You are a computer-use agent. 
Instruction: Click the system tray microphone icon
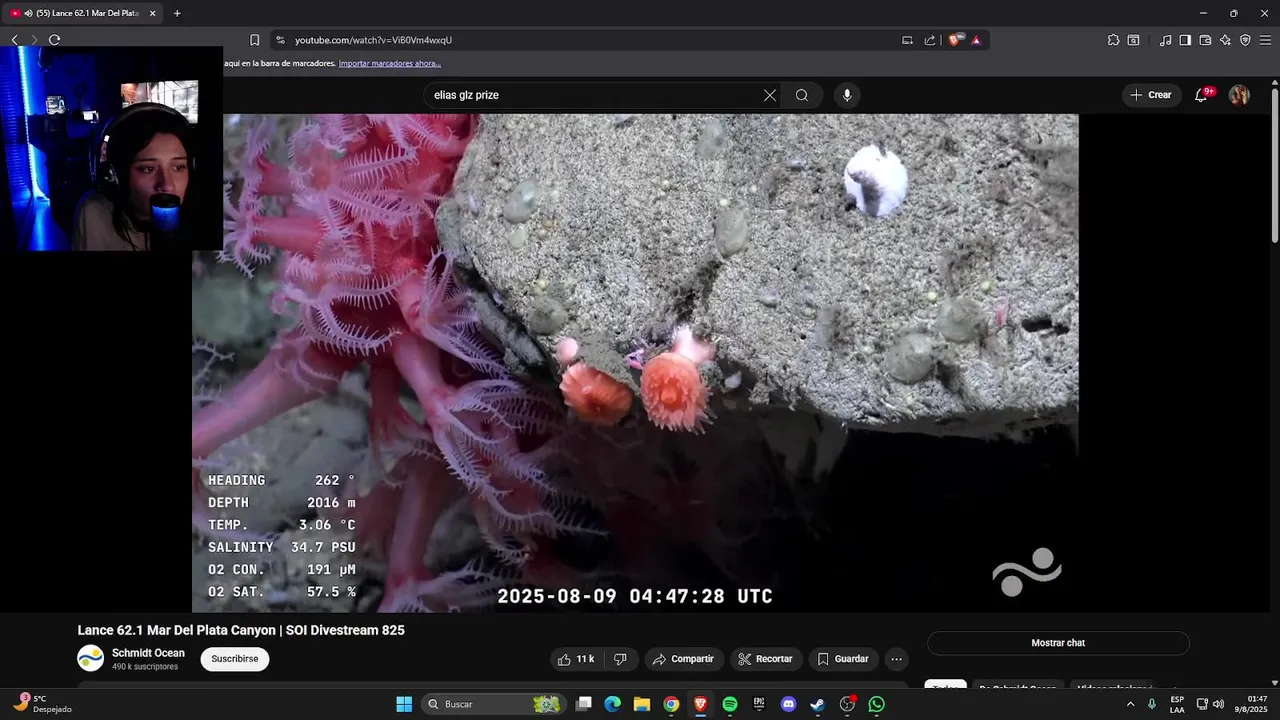coord(1152,704)
